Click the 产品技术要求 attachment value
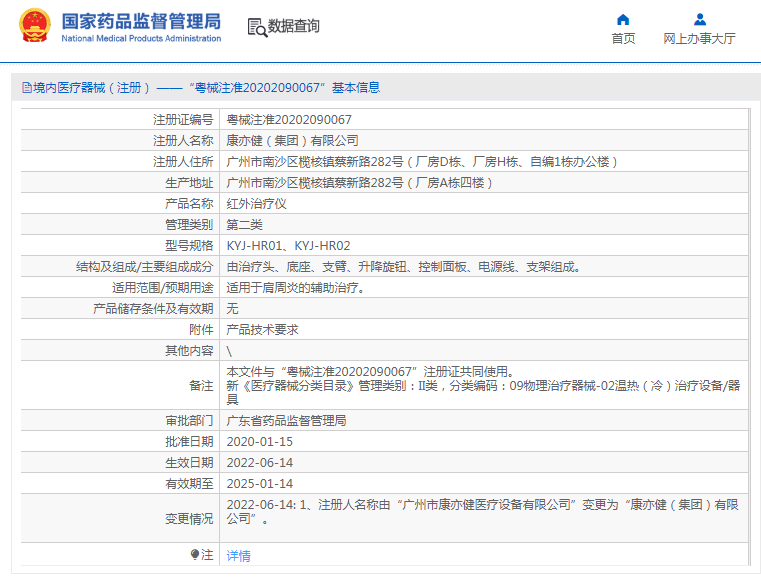The height and width of the screenshot is (580, 761). pos(262,329)
